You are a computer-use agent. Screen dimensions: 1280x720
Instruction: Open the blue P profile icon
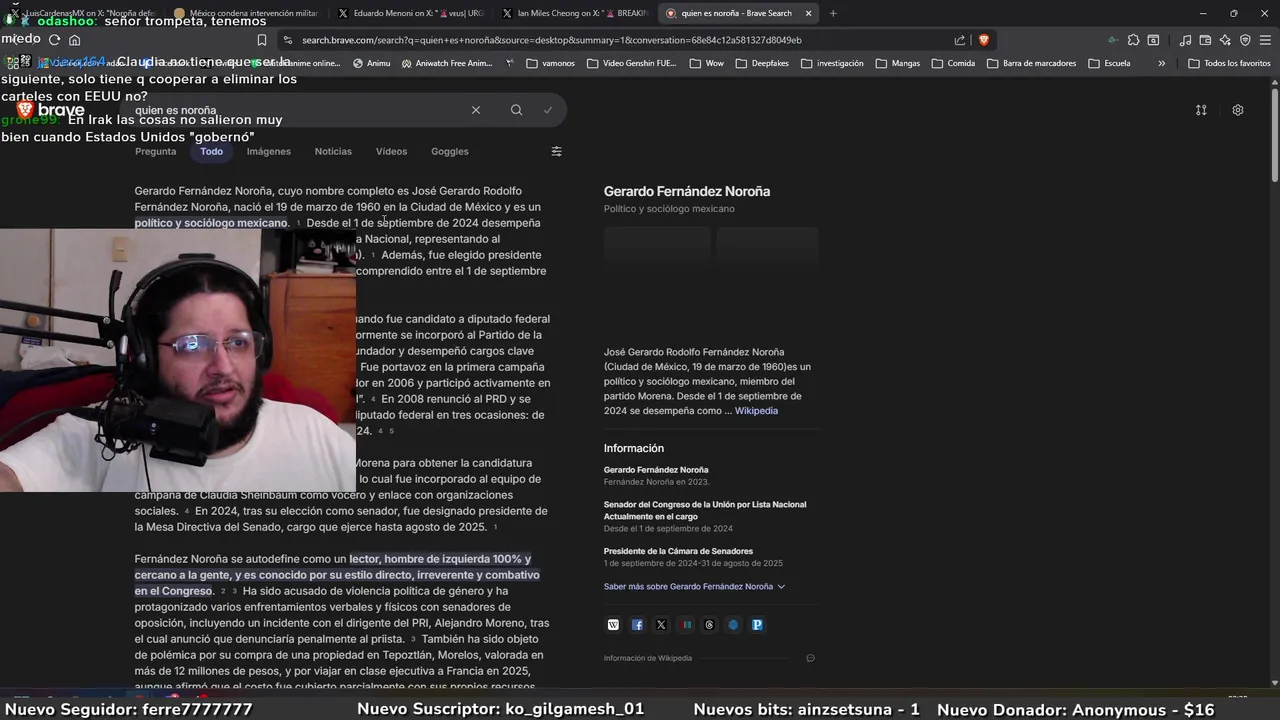click(x=757, y=625)
